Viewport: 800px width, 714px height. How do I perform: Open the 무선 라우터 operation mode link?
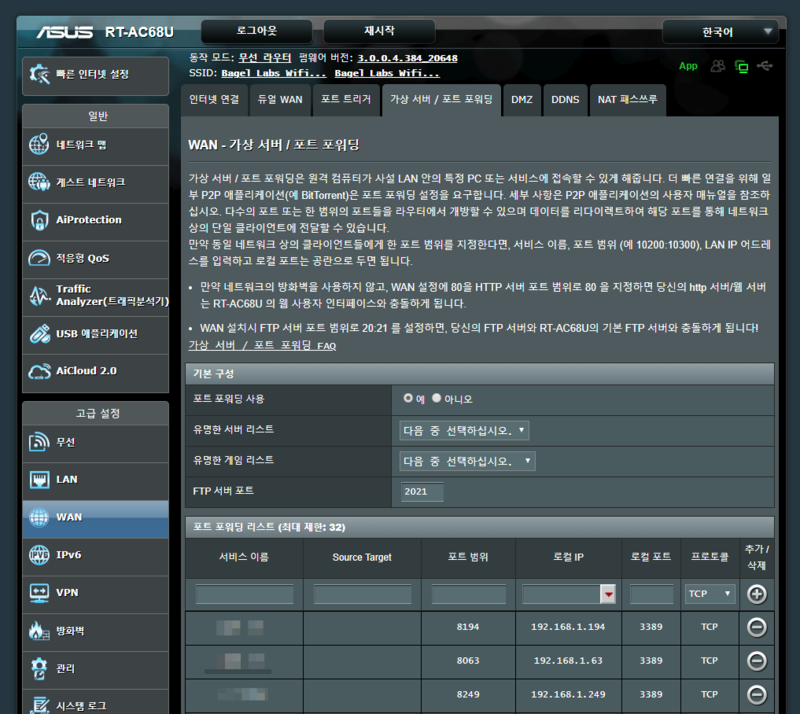tap(265, 58)
